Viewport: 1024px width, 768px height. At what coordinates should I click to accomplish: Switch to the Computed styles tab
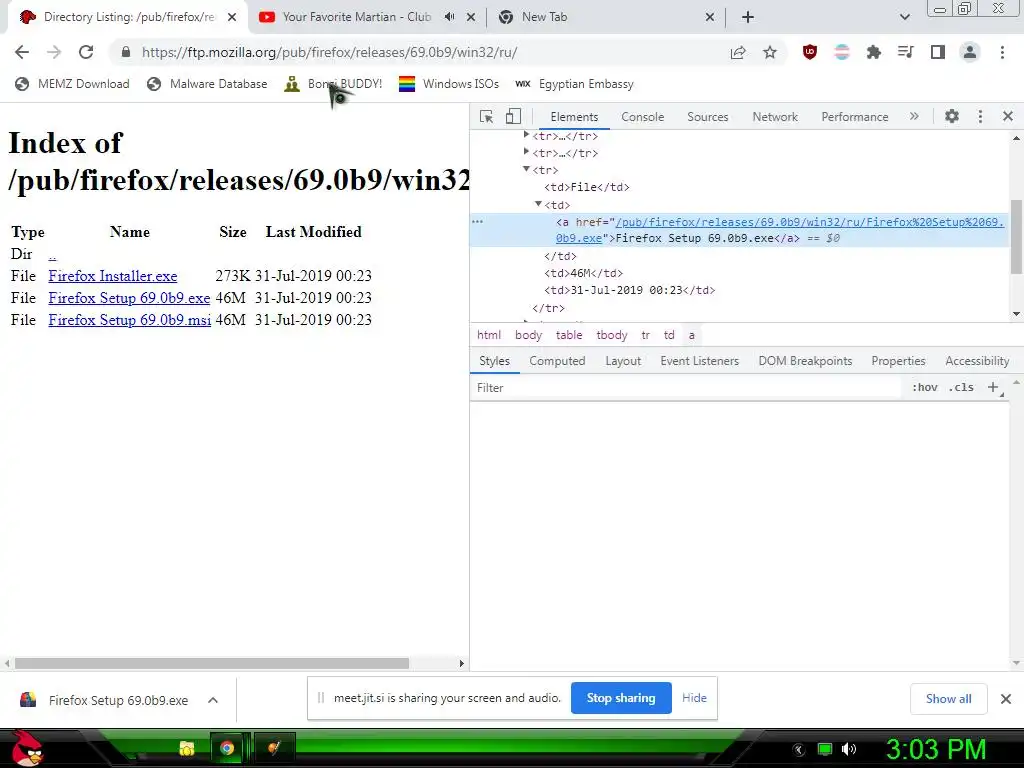click(x=557, y=361)
